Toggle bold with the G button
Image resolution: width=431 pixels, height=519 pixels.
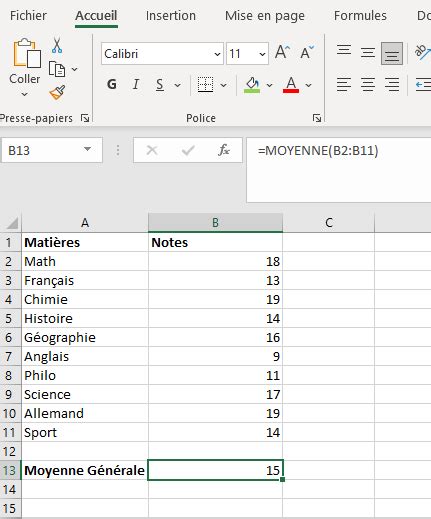click(x=112, y=85)
